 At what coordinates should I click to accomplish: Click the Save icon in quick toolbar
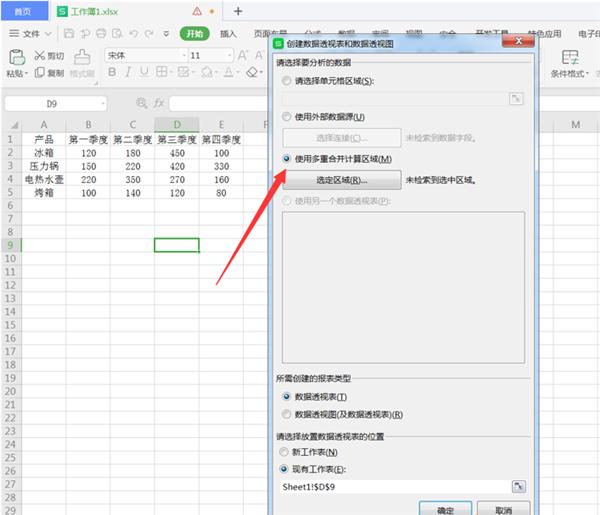point(69,33)
